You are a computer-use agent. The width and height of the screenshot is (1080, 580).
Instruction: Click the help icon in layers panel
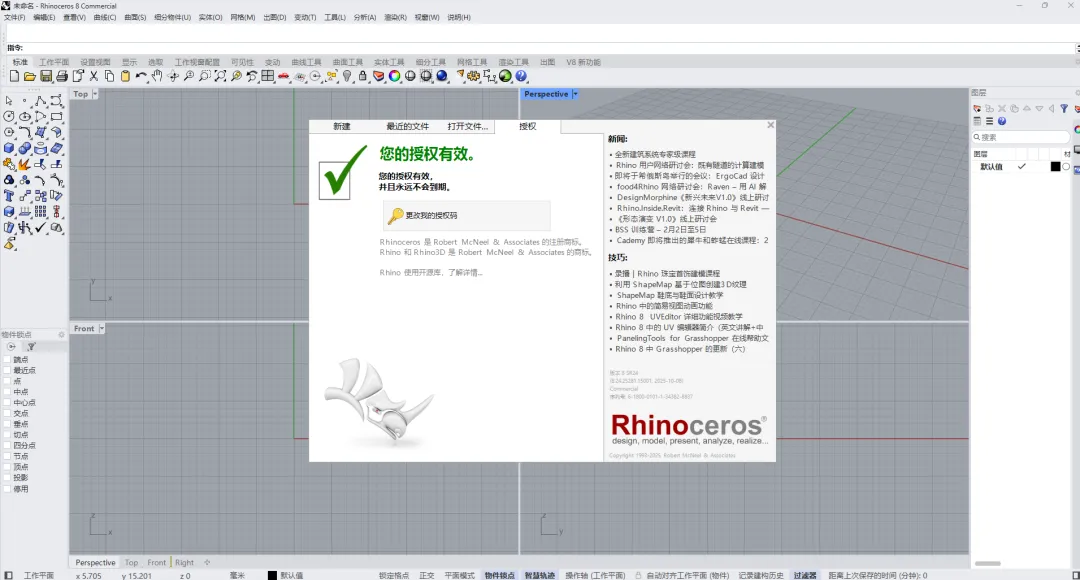point(1002,121)
